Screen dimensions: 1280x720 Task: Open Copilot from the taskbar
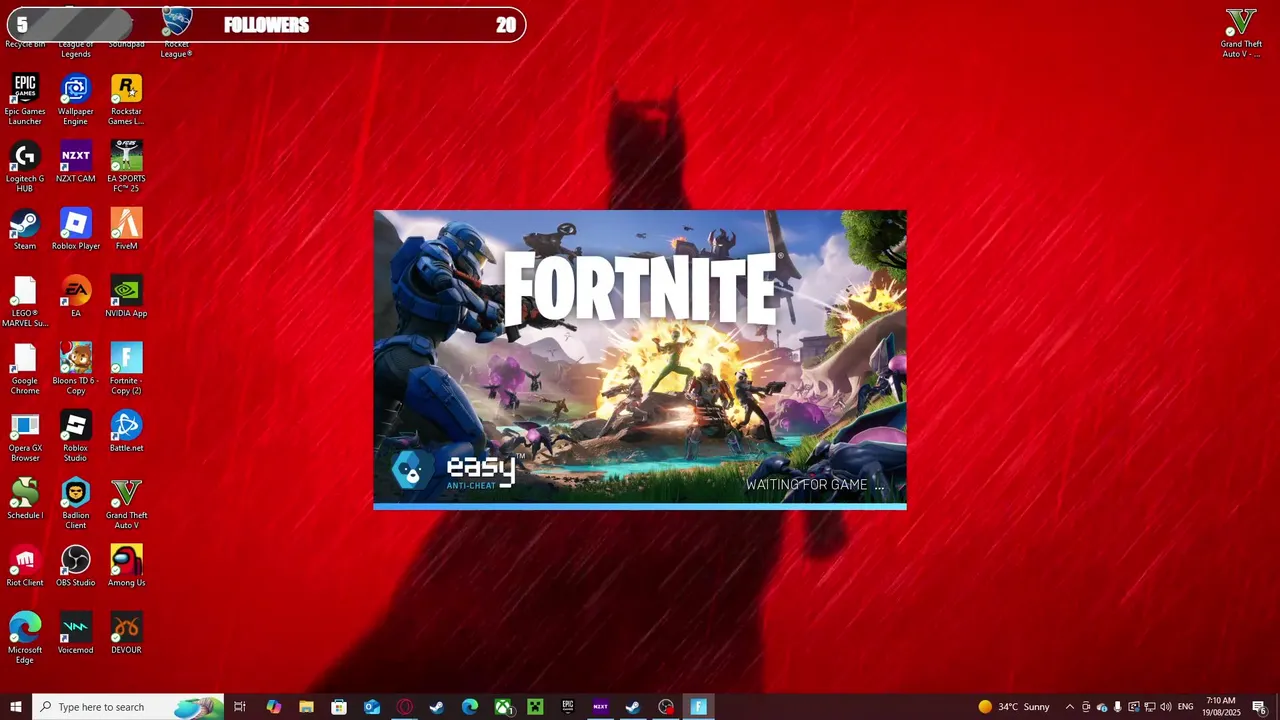pos(273,707)
